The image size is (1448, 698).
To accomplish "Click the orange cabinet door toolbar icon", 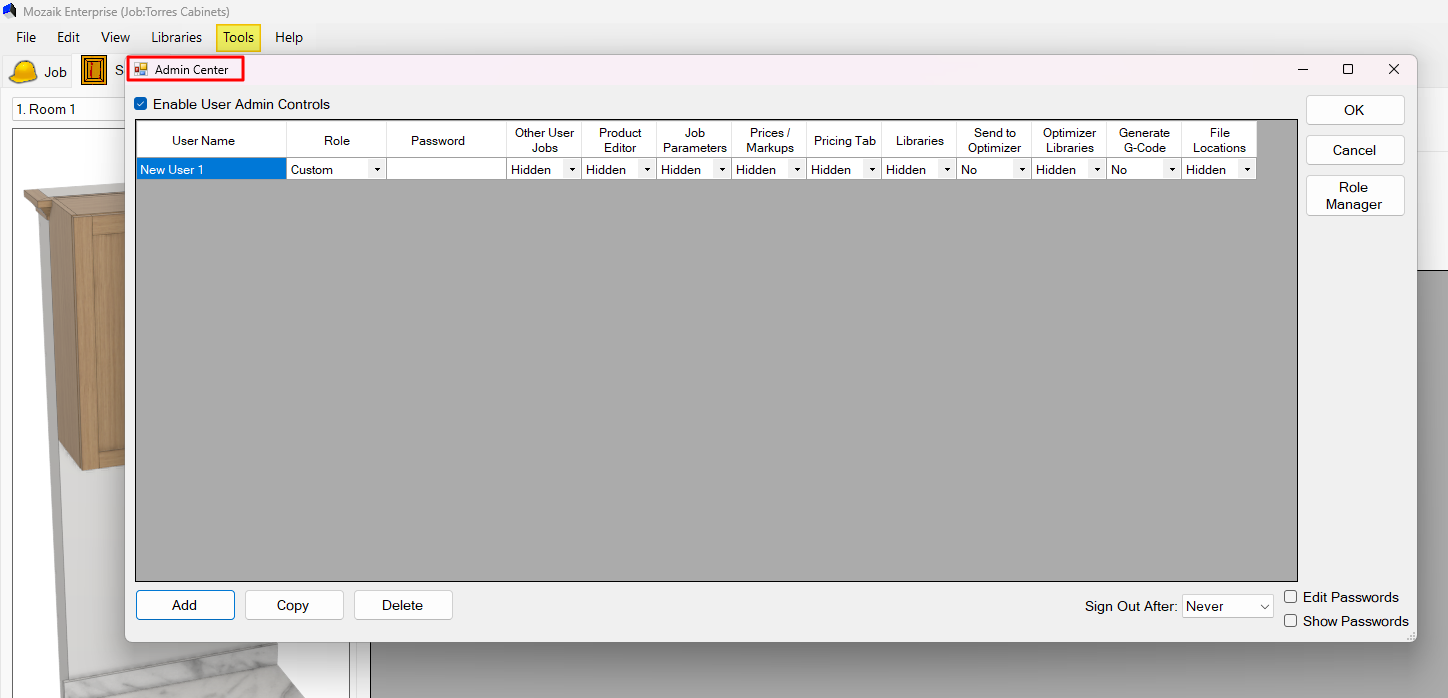I will (x=94, y=71).
